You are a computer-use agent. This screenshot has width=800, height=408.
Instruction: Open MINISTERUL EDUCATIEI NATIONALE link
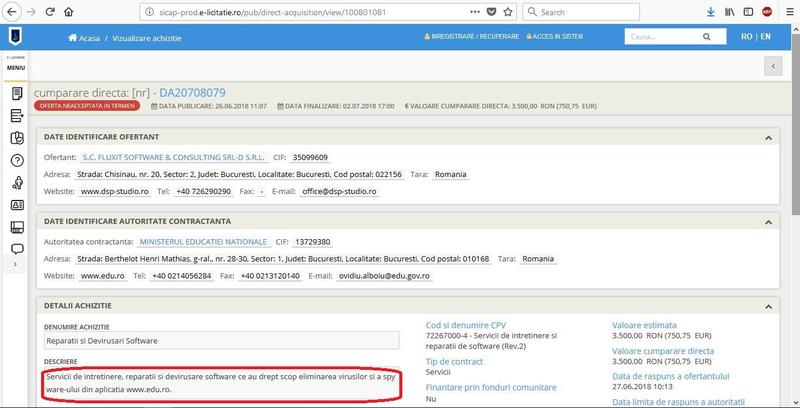tap(203, 242)
